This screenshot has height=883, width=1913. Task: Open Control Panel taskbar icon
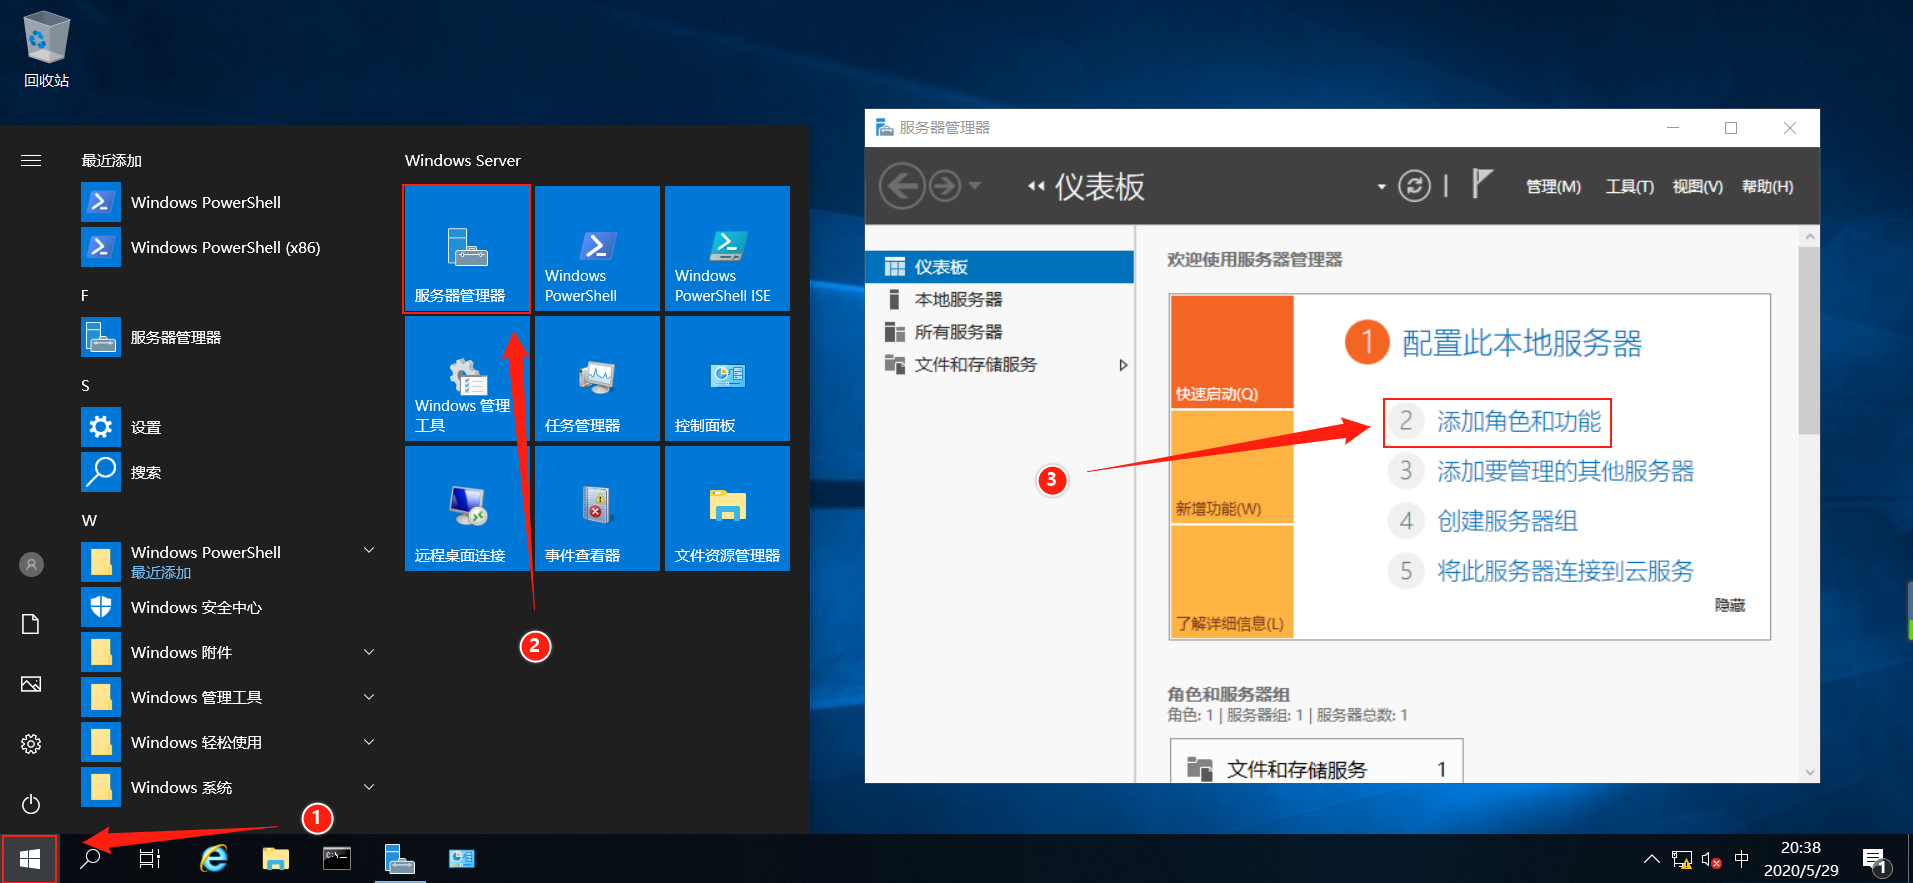pyautogui.click(x=462, y=859)
